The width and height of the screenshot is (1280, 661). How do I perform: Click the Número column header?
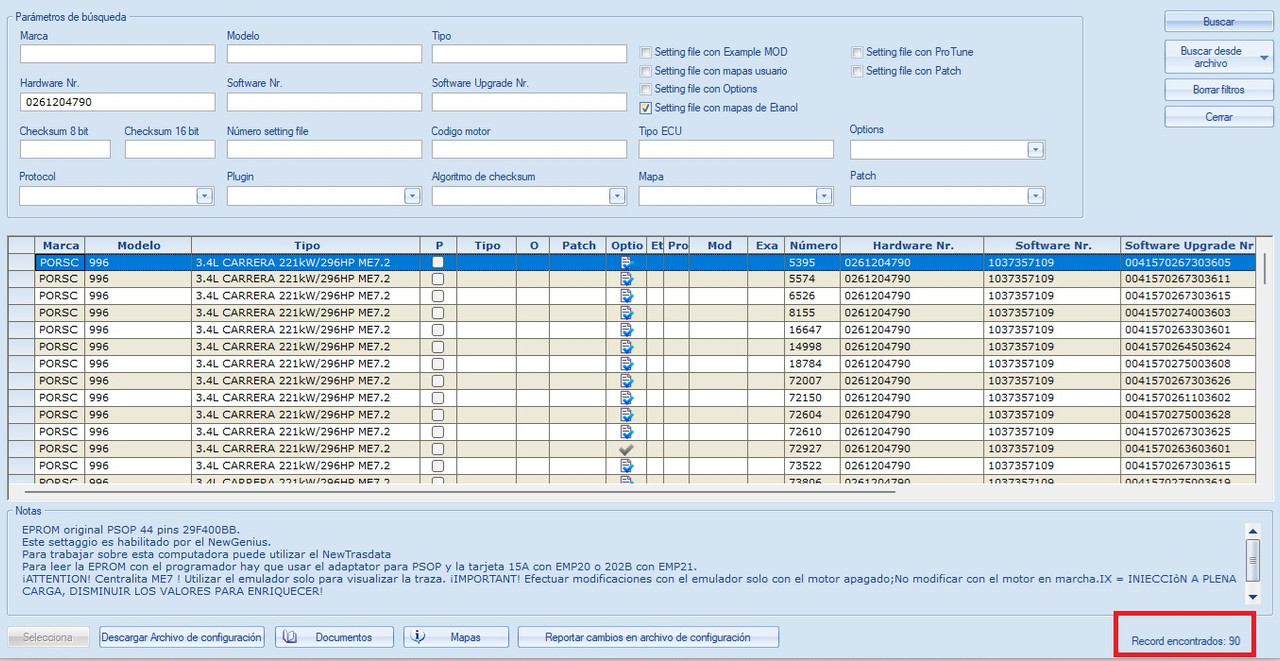812,245
